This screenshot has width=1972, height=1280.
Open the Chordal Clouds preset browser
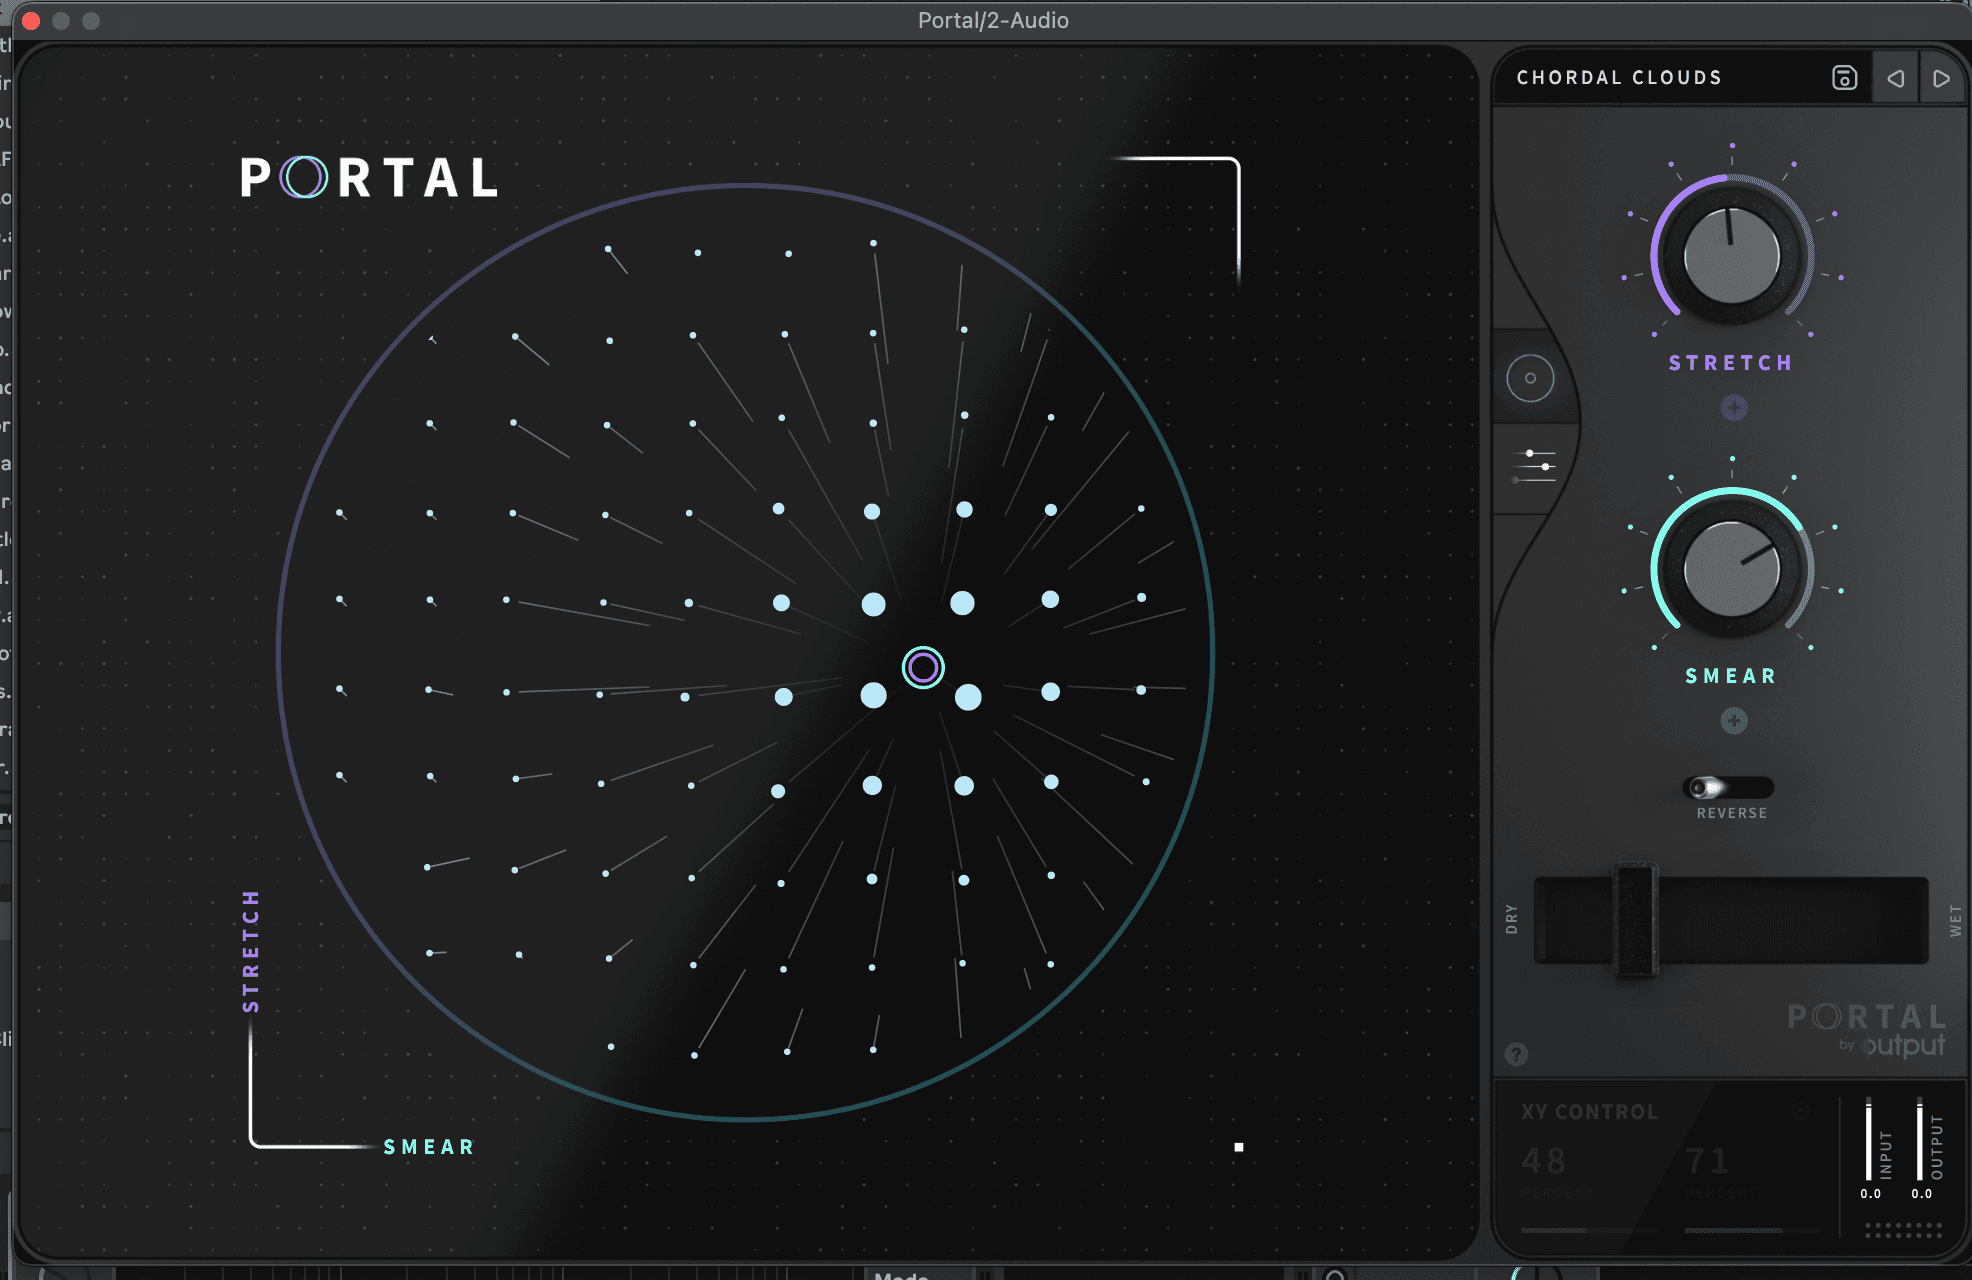click(1619, 78)
